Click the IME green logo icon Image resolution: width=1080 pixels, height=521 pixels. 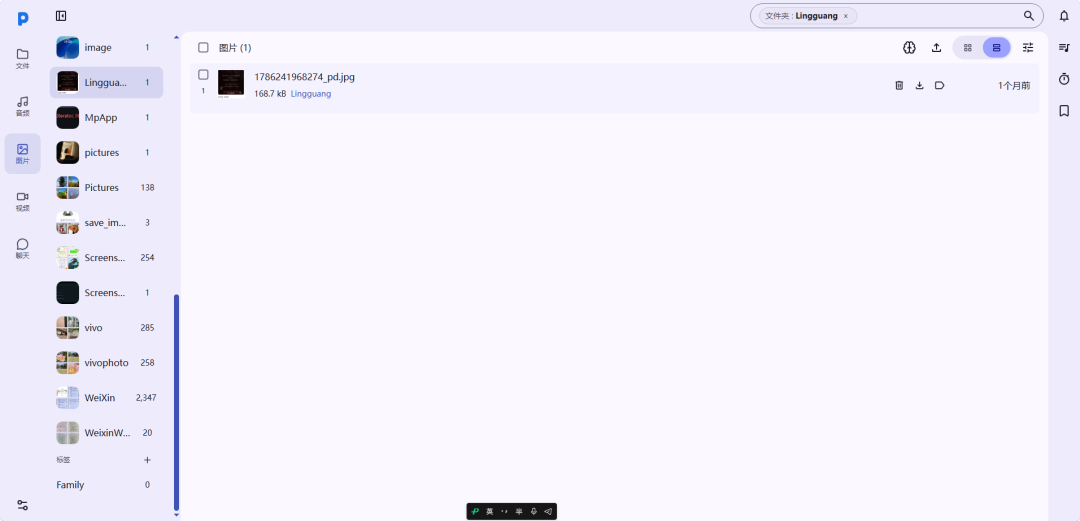pyautogui.click(x=475, y=511)
